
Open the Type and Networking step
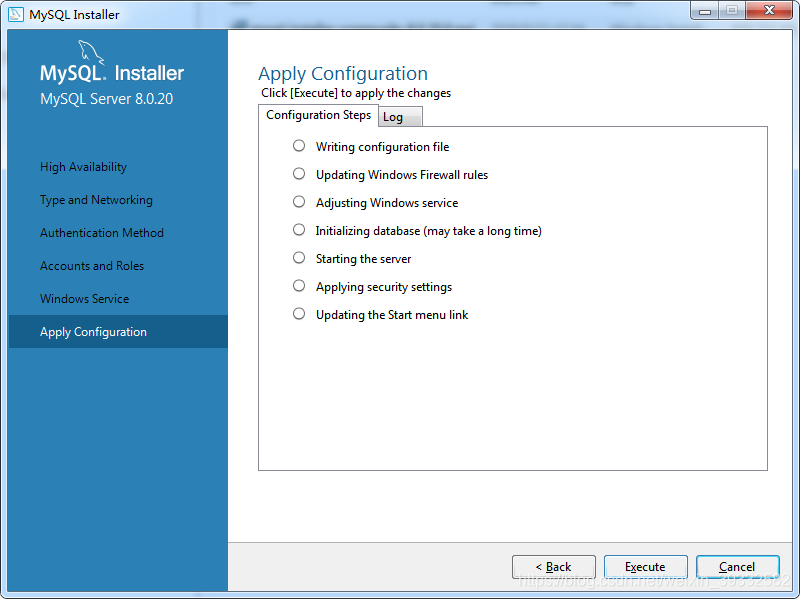96,200
